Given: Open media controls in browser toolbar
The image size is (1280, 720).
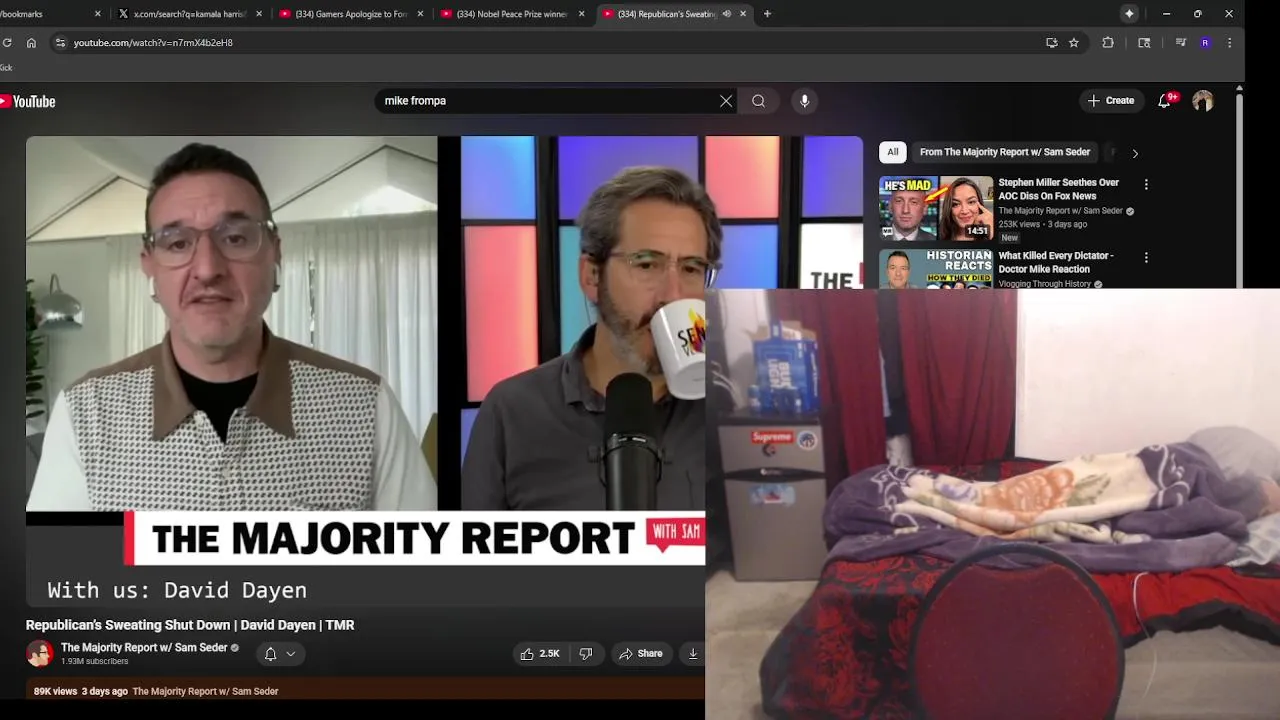Looking at the screenshot, I should [x=1181, y=43].
